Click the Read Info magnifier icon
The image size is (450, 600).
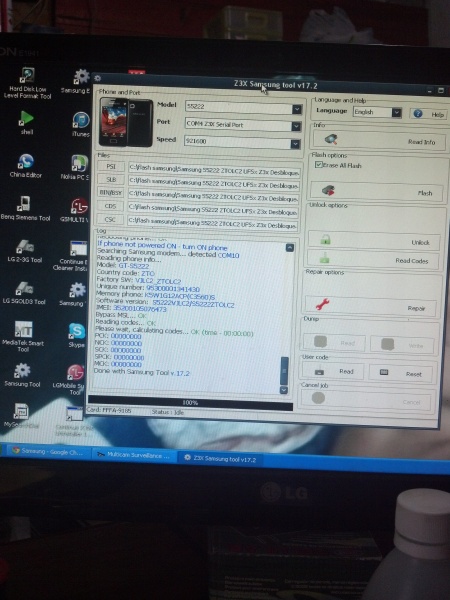tap(331, 139)
